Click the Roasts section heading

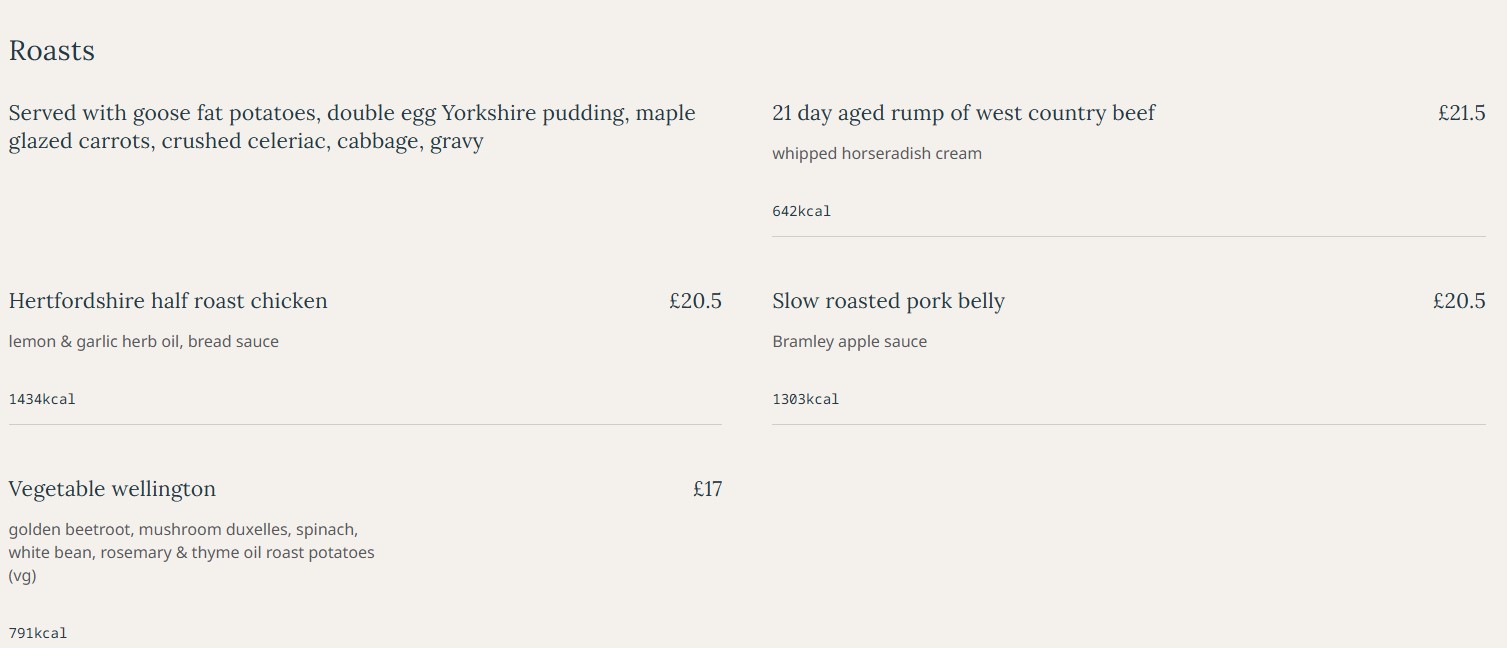click(x=52, y=51)
